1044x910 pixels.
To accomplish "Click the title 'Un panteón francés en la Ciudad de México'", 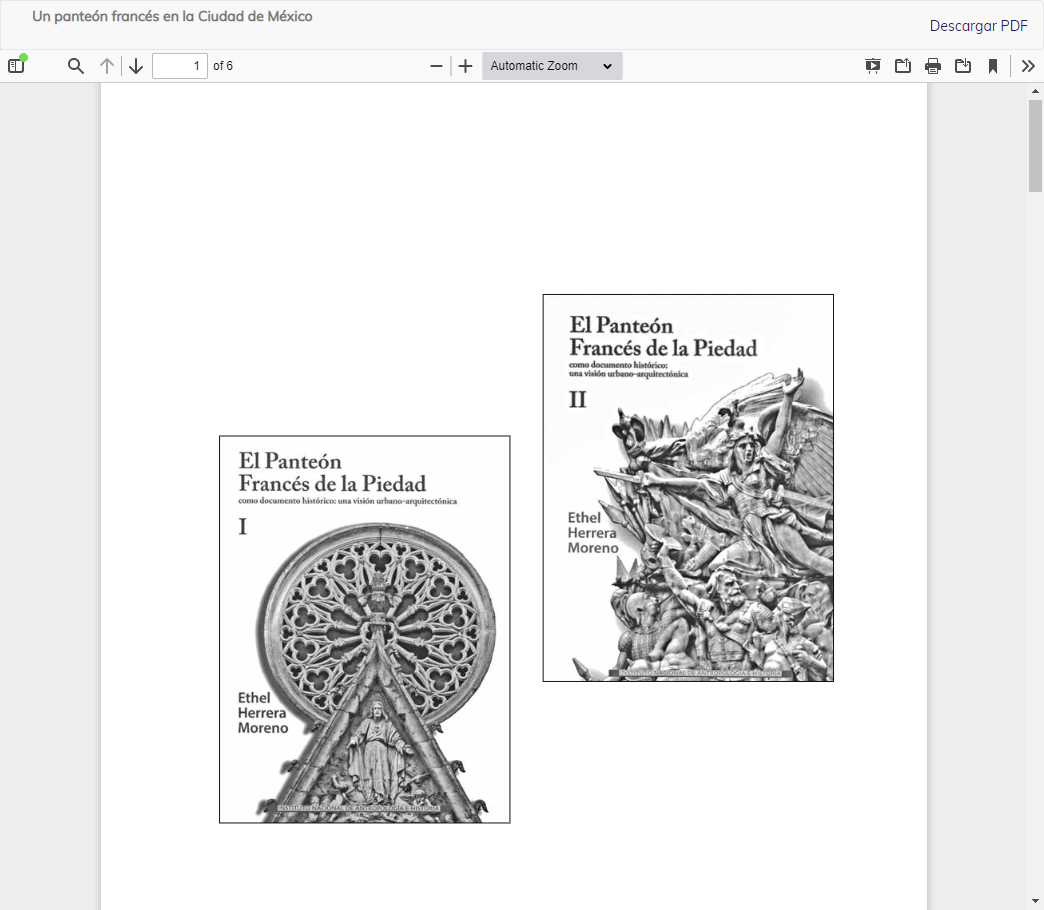I will point(172,17).
